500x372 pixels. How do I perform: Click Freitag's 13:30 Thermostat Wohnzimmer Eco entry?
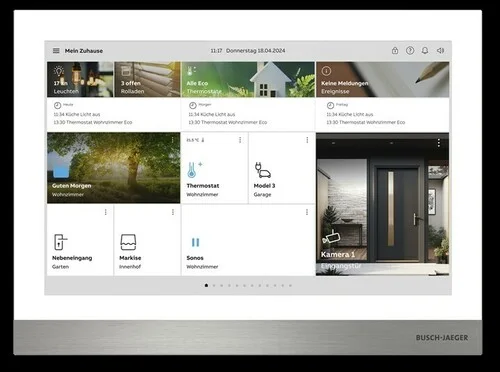click(366, 122)
